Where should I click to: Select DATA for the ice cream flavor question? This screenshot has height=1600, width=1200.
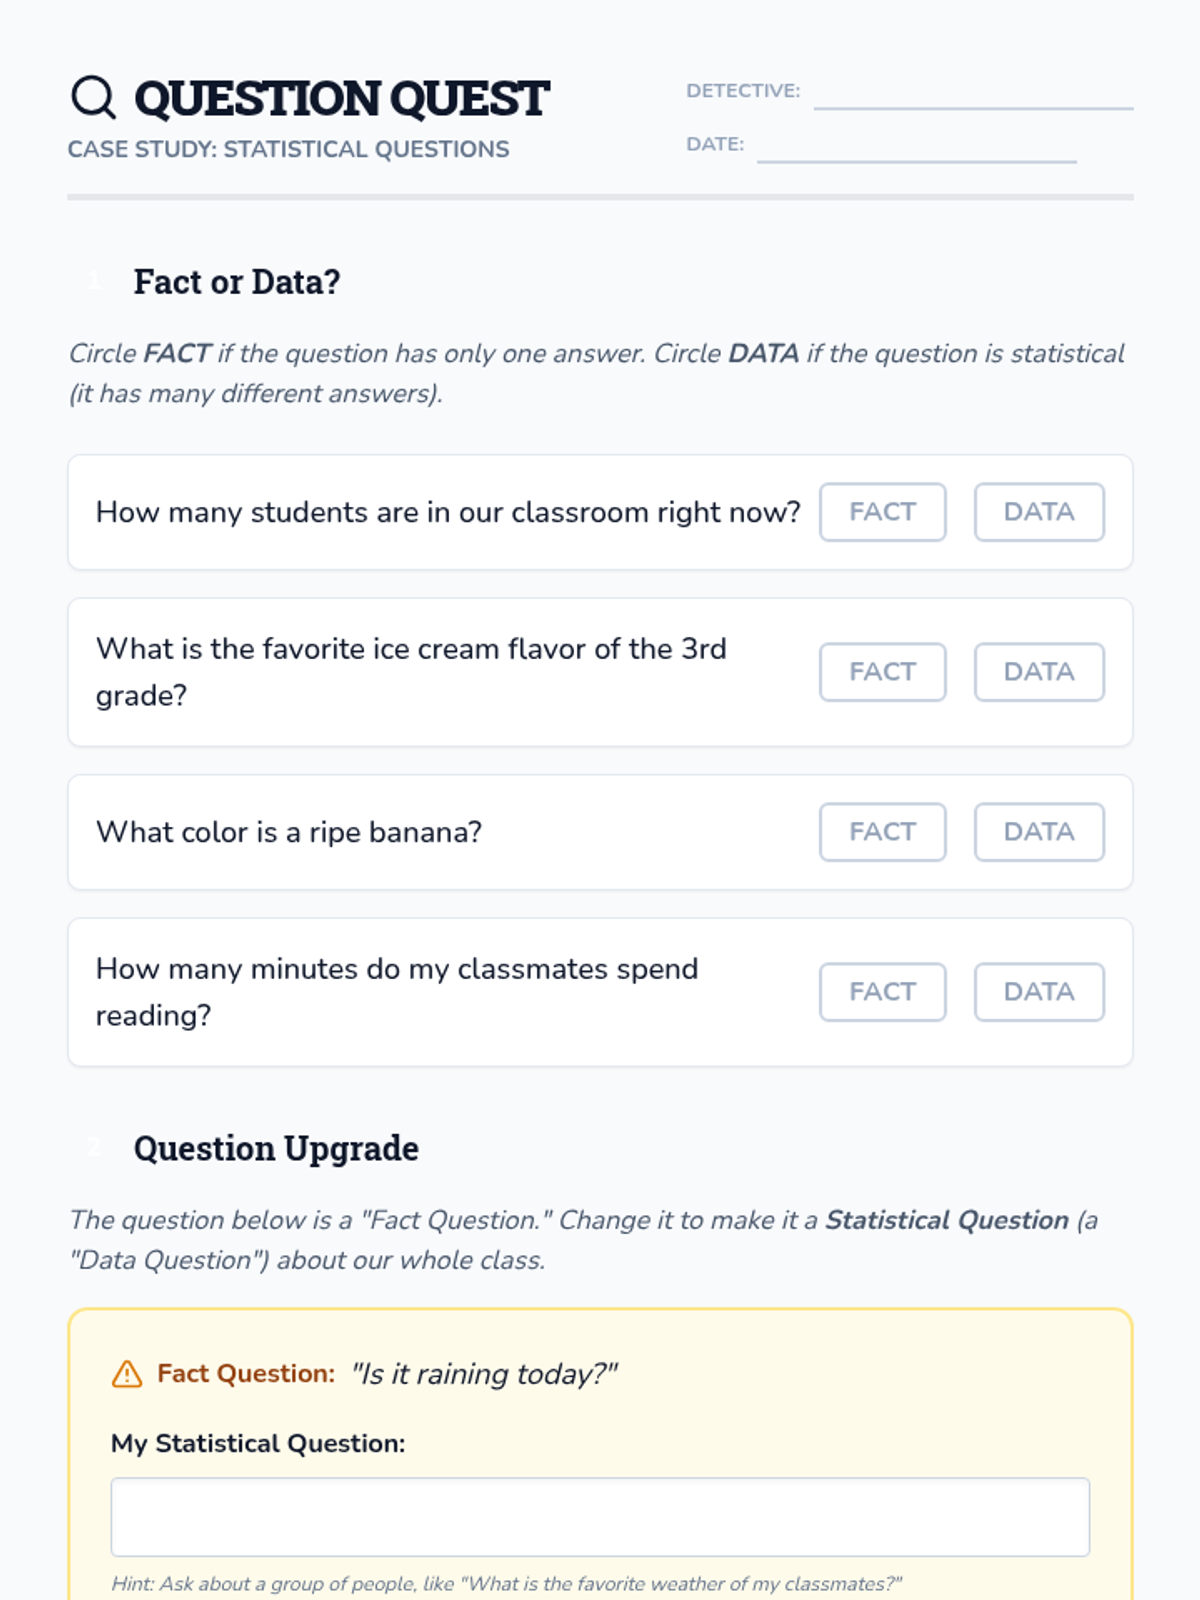click(x=1039, y=672)
